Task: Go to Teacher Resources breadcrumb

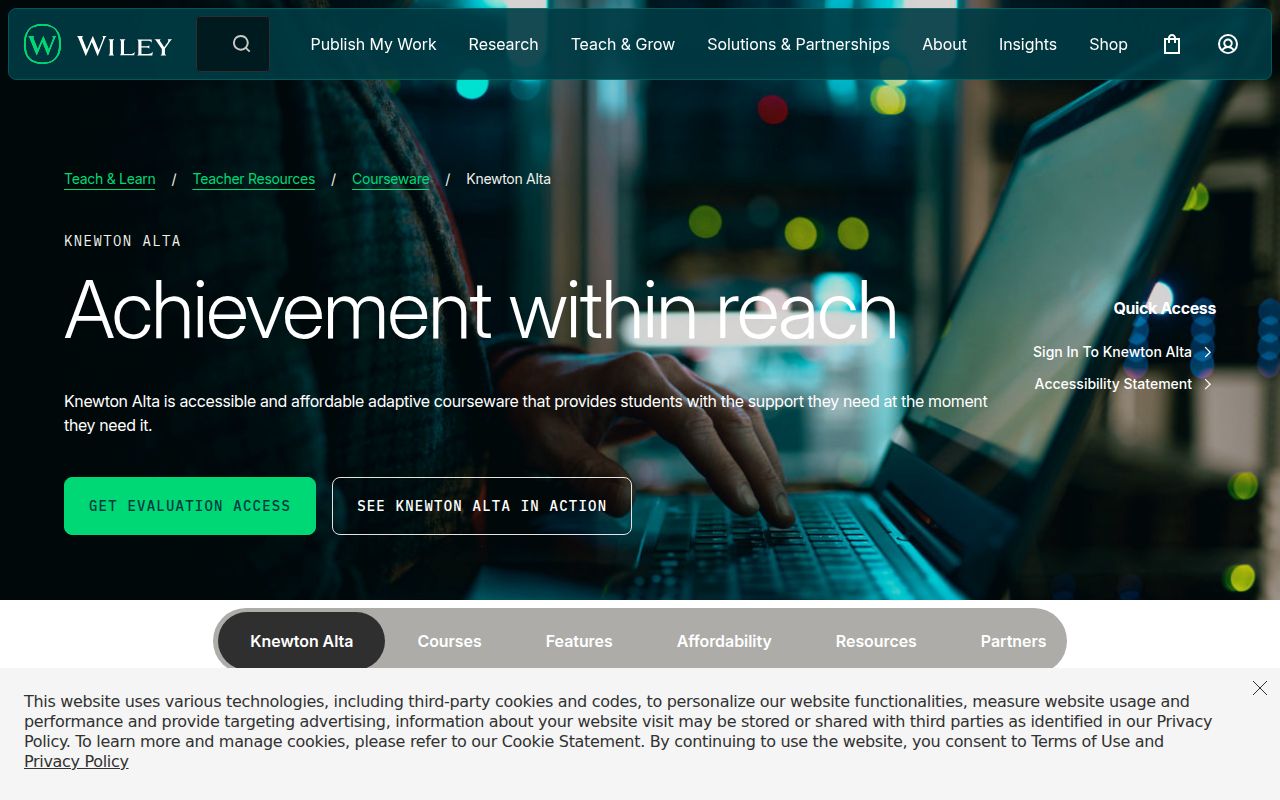Action: point(254,179)
